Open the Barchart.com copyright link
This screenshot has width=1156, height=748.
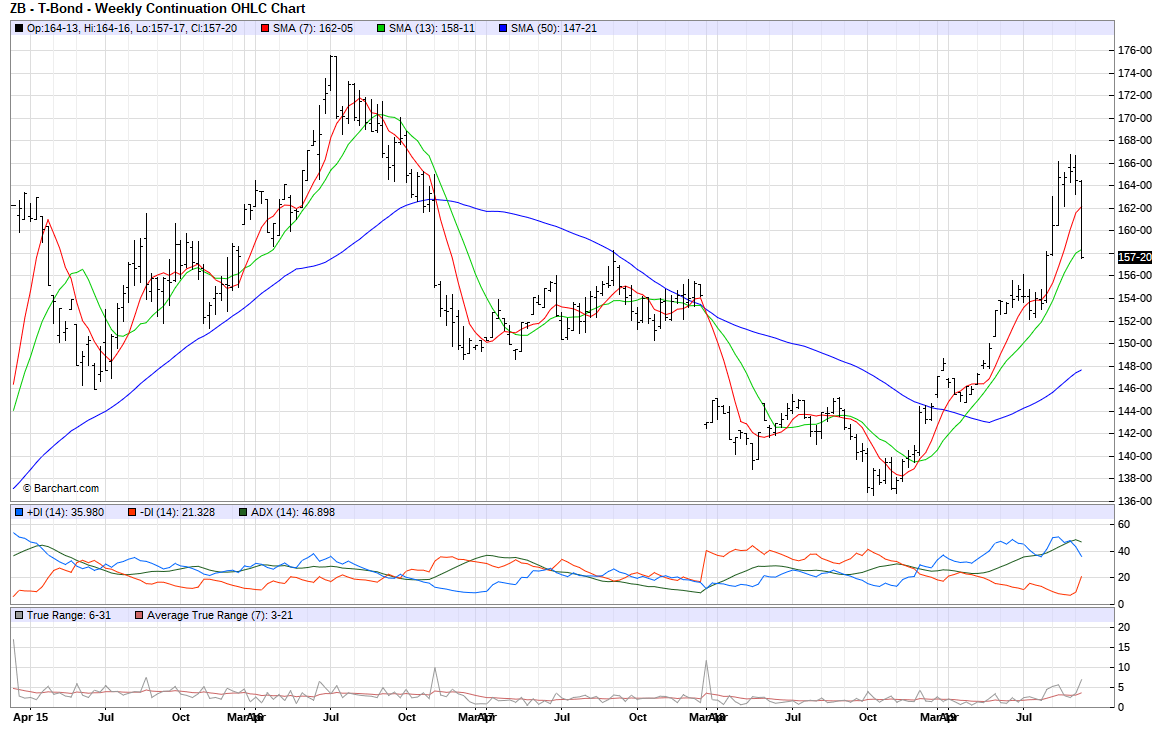point(60,488)
